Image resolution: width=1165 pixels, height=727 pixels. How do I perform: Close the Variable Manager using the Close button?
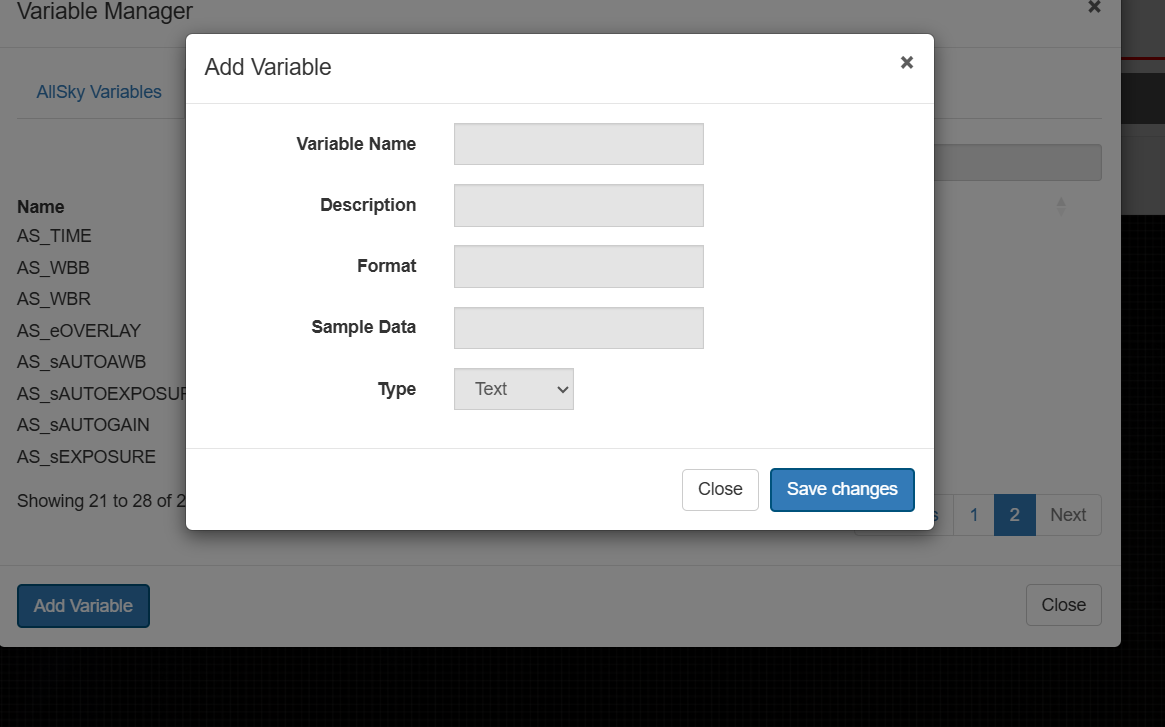(x=1063, y=605)
